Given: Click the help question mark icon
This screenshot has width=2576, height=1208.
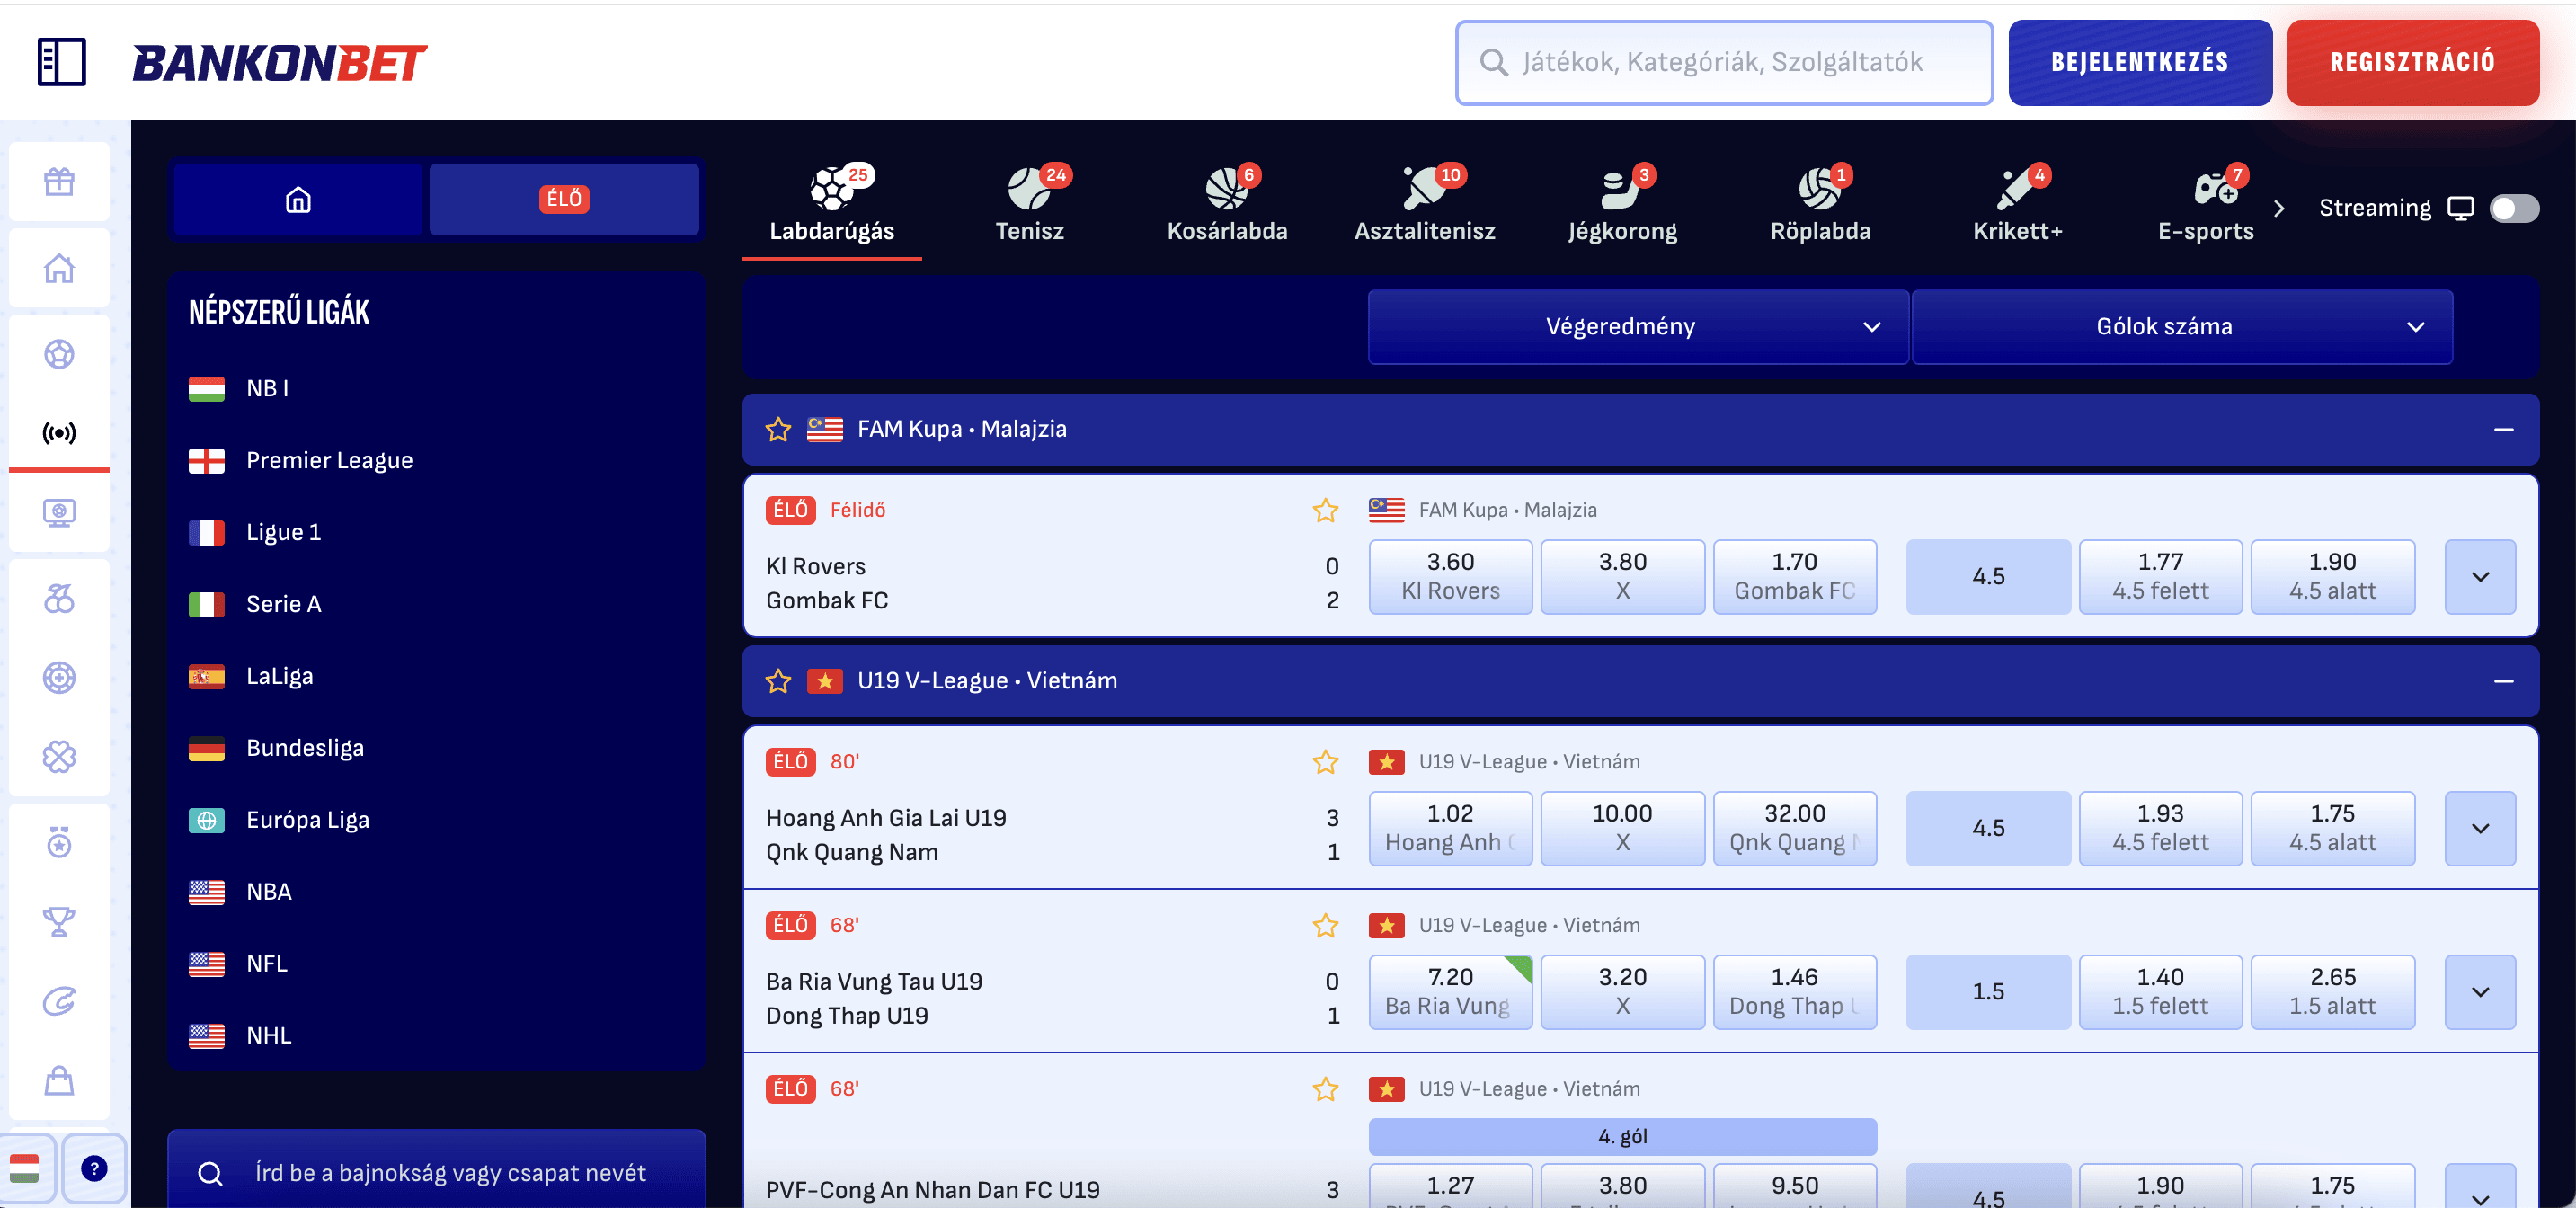Looking at the screenshot, I should click(x=94, y=1168).
